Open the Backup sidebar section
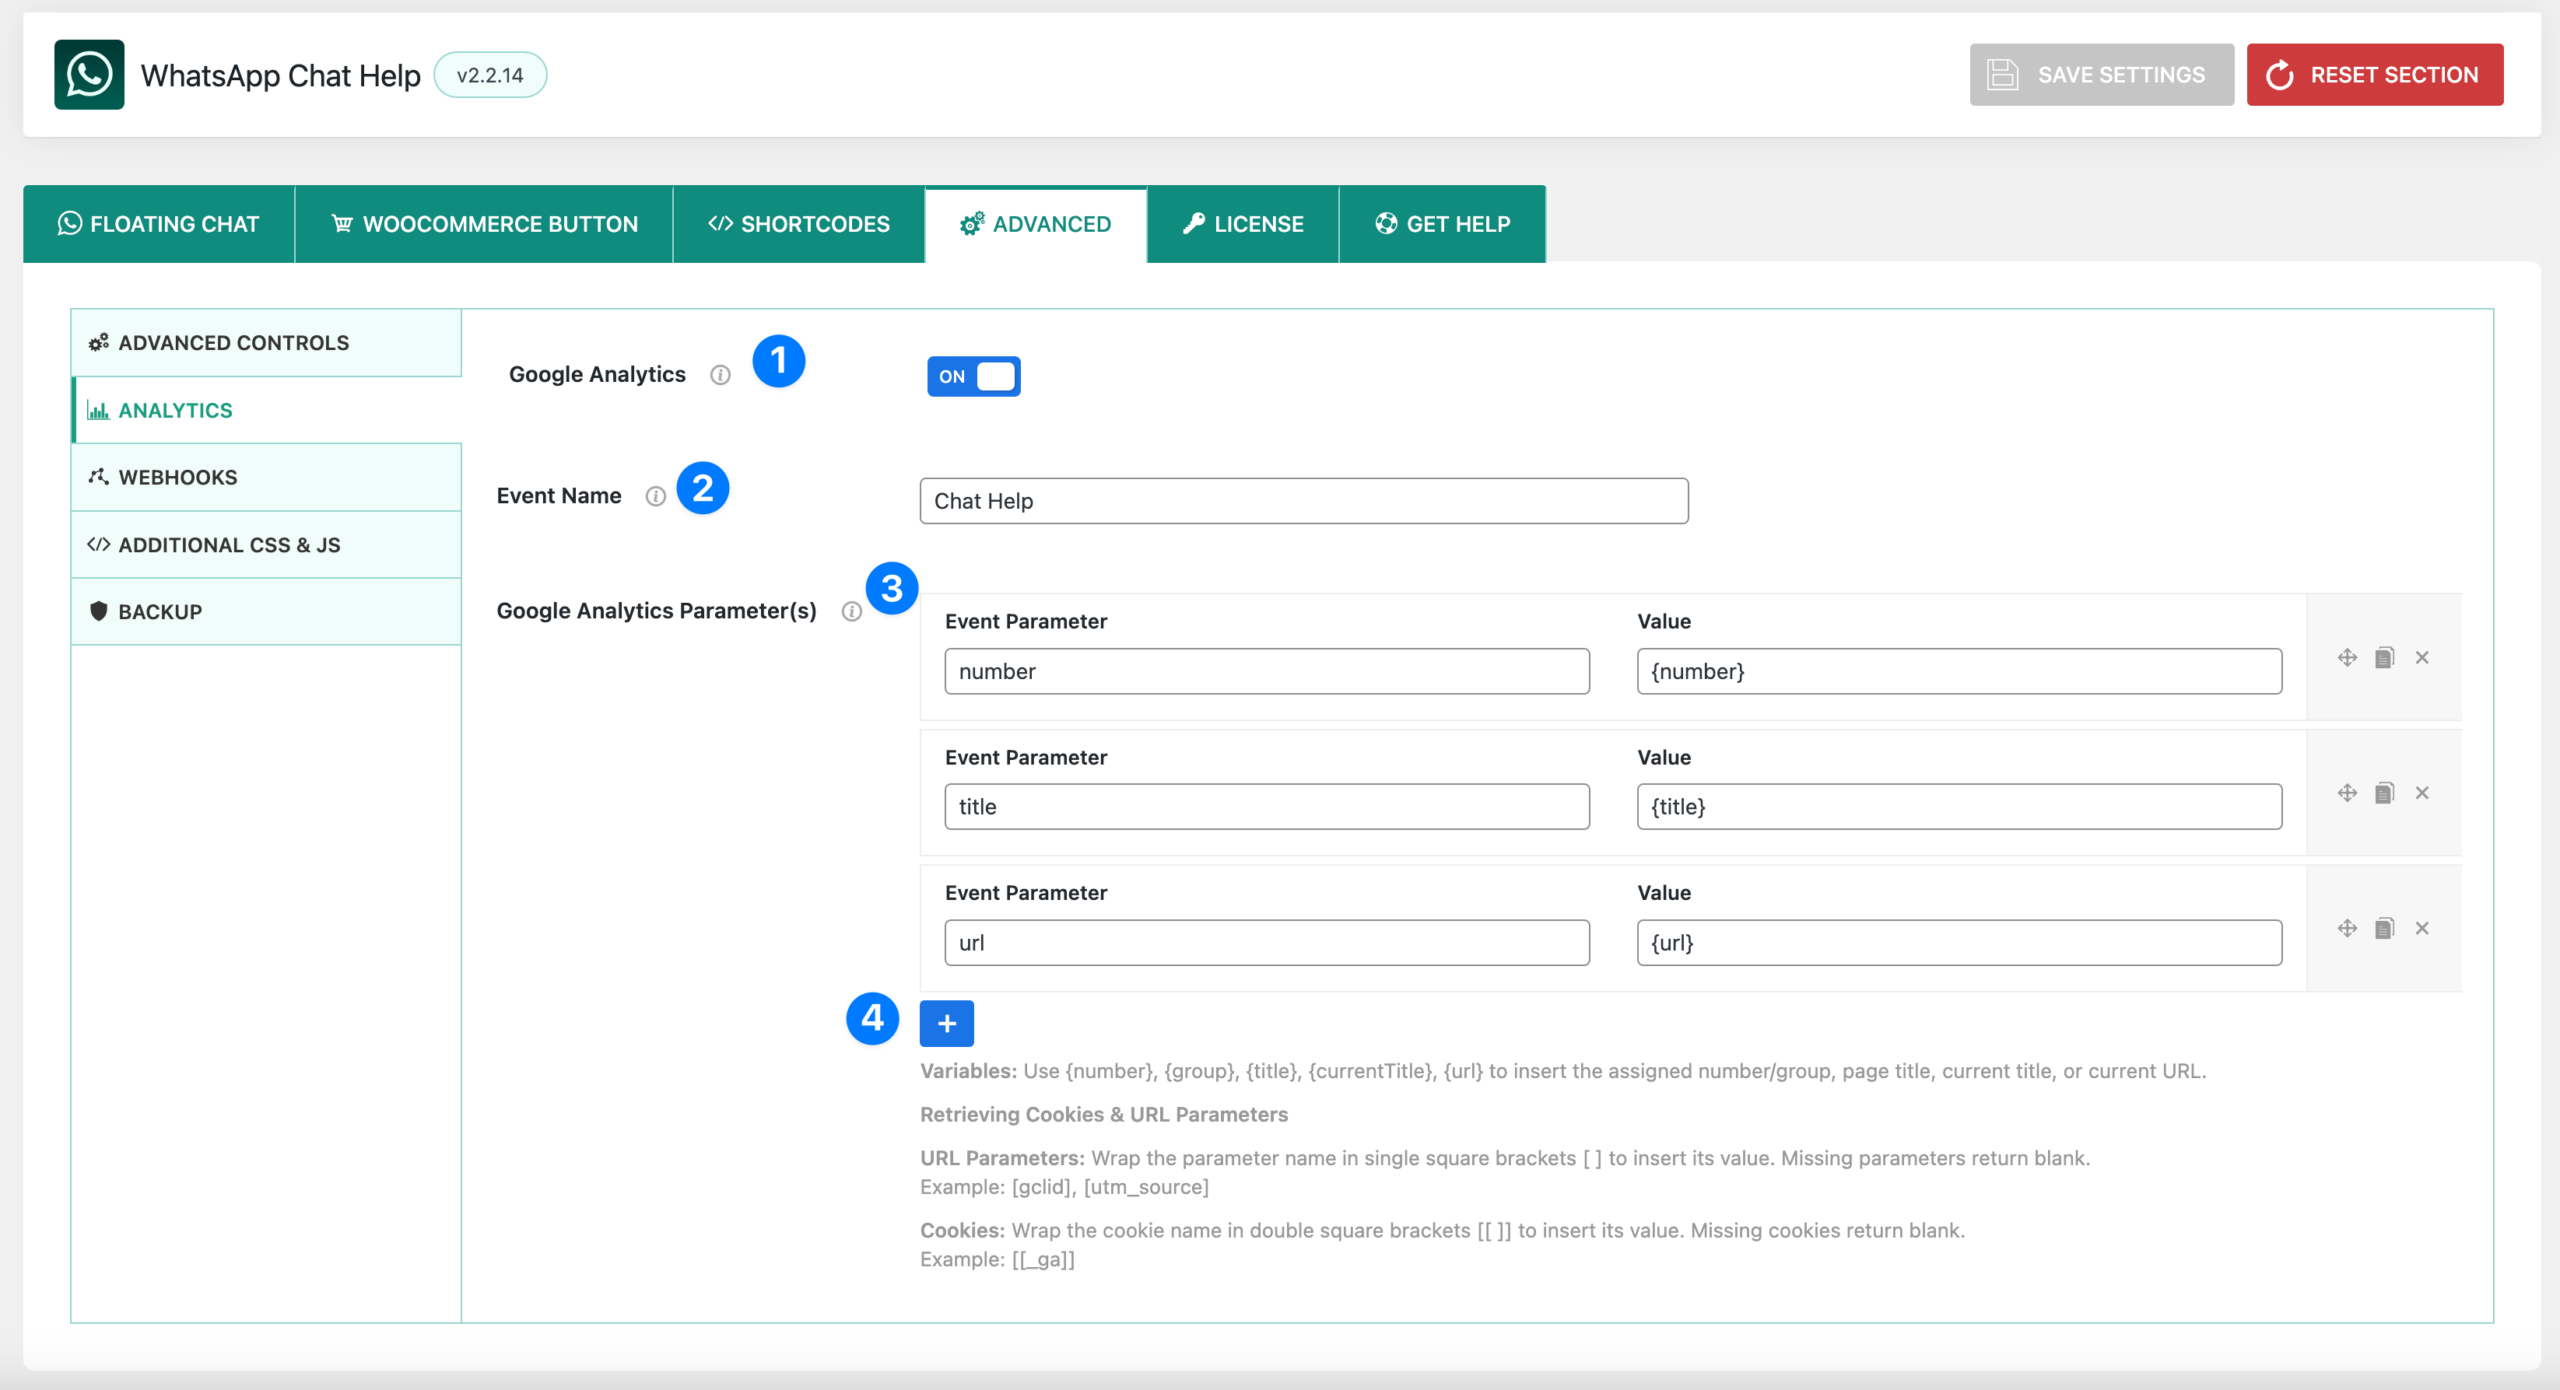The image size is (2560, 1390). pyautogui.click(x=160, y=612)
